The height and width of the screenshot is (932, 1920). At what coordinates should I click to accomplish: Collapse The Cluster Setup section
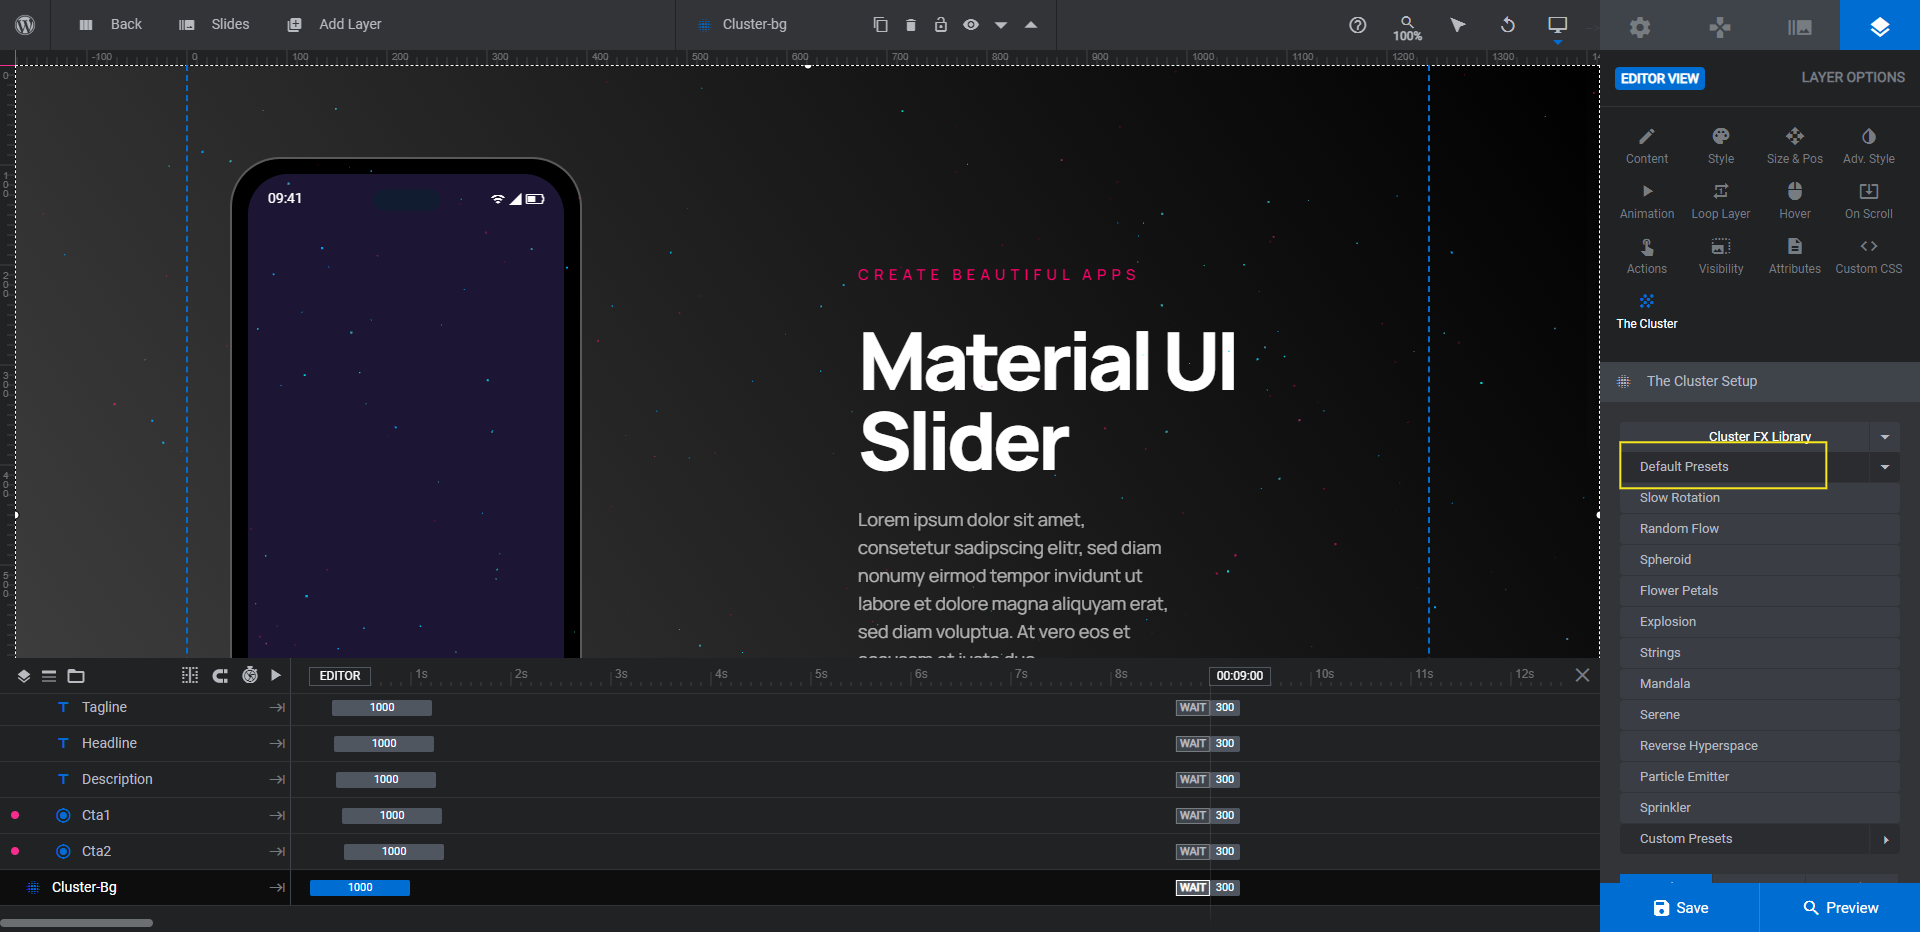point(1760,381)
